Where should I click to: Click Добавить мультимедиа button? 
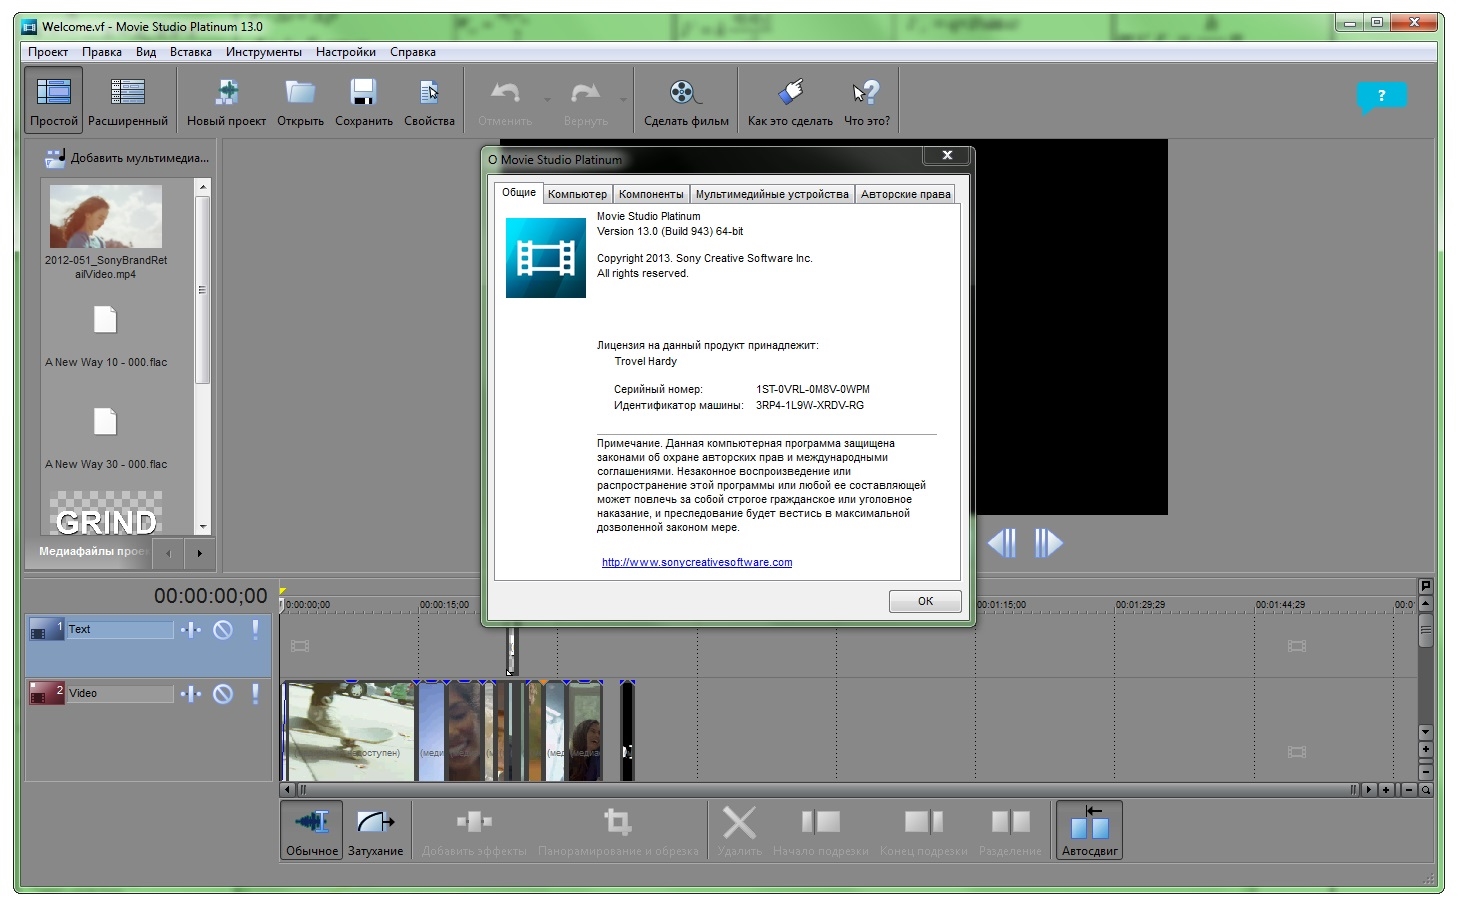[x=127, y=158]
